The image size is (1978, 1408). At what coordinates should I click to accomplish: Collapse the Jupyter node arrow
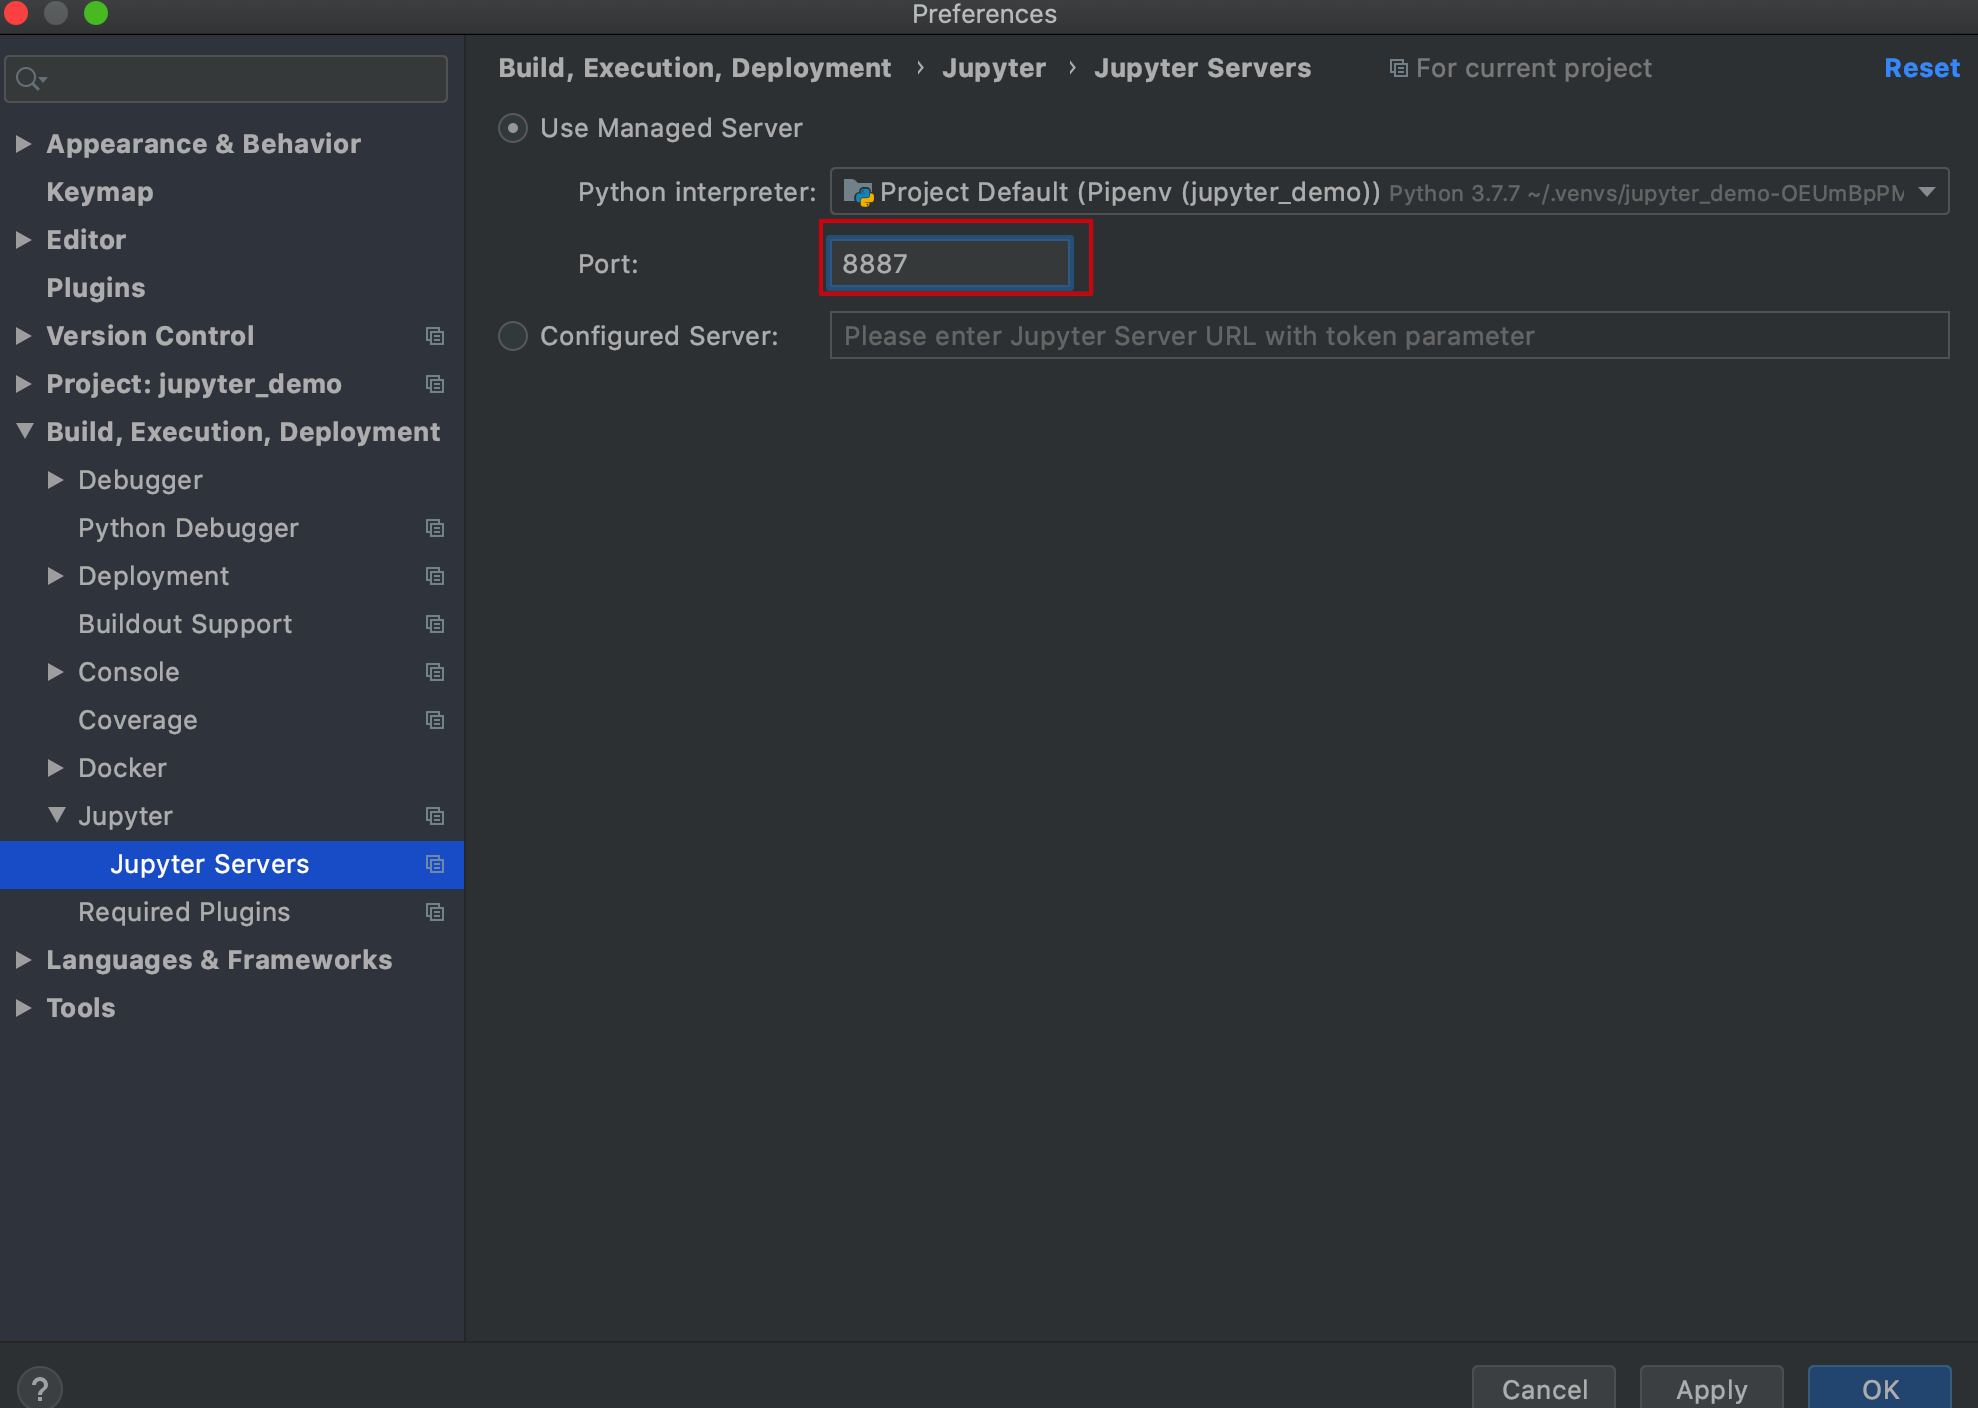57,815
